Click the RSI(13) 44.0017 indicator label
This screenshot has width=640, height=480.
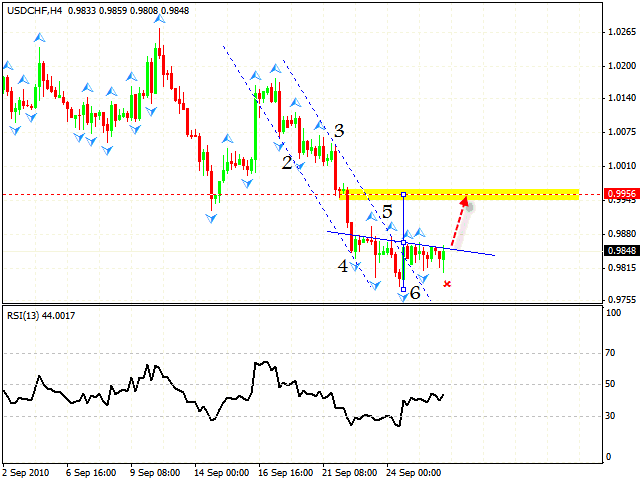41,316
